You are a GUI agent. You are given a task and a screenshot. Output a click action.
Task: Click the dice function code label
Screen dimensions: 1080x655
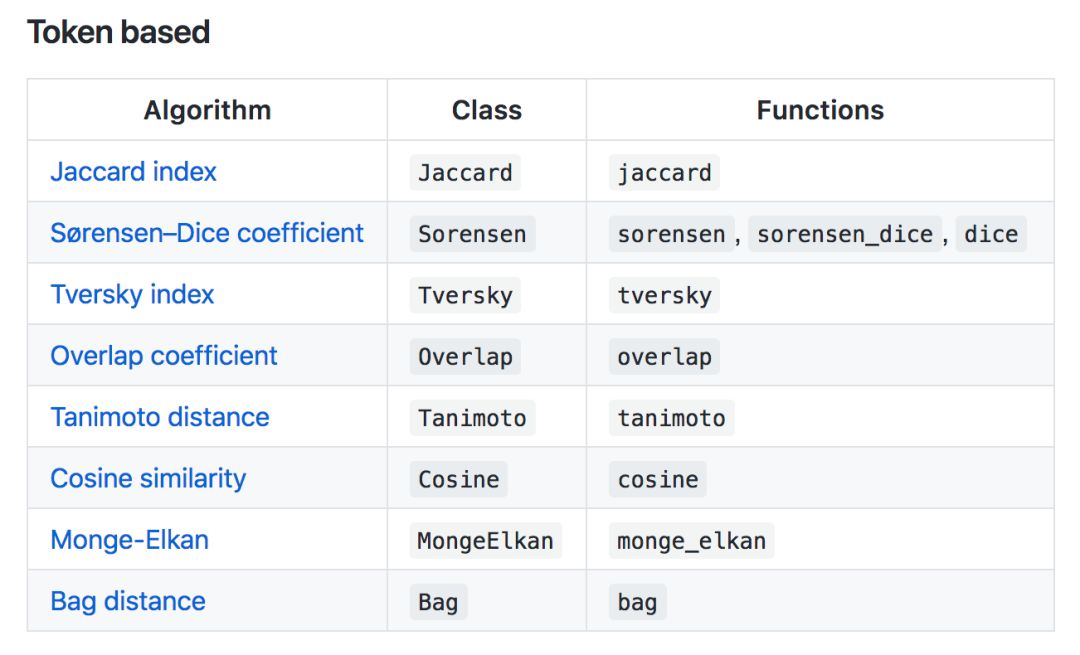(x=991, y=234)
